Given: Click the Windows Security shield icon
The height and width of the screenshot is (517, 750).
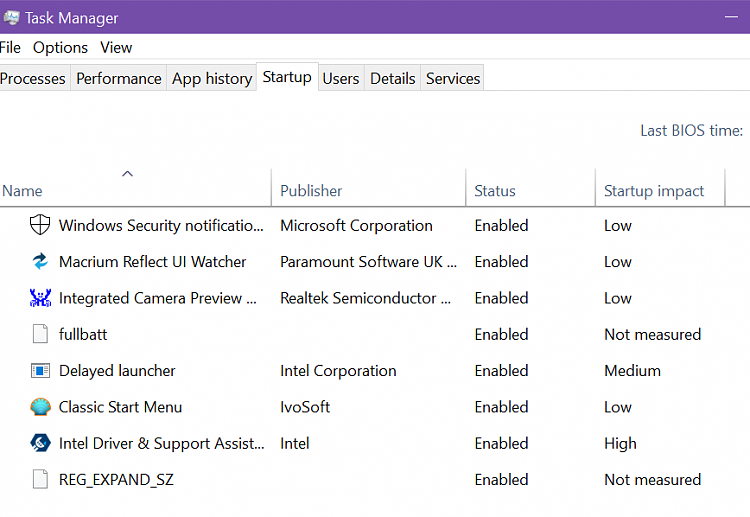Looking at the screenshot, I should point(40,225).
